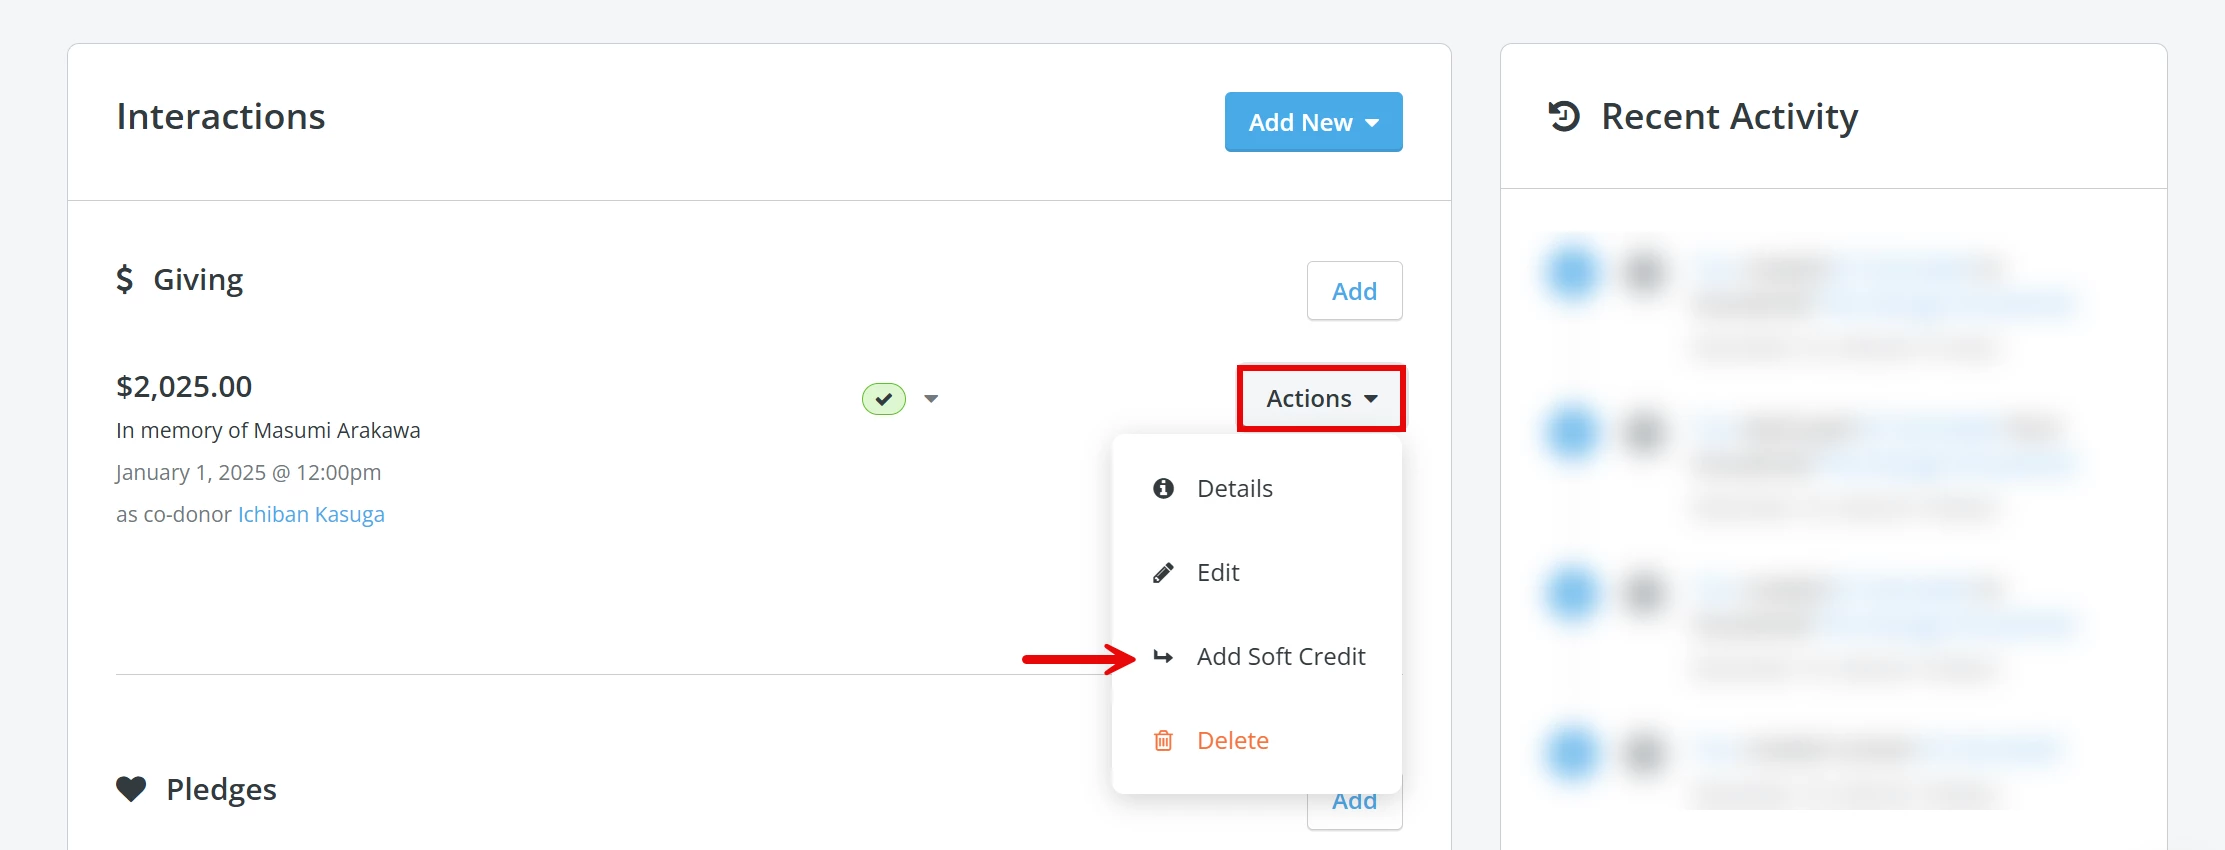This screenshot has height=850, width=2225.
Task: Click Delete in the Actions menu
Action: coord(1233,740)
